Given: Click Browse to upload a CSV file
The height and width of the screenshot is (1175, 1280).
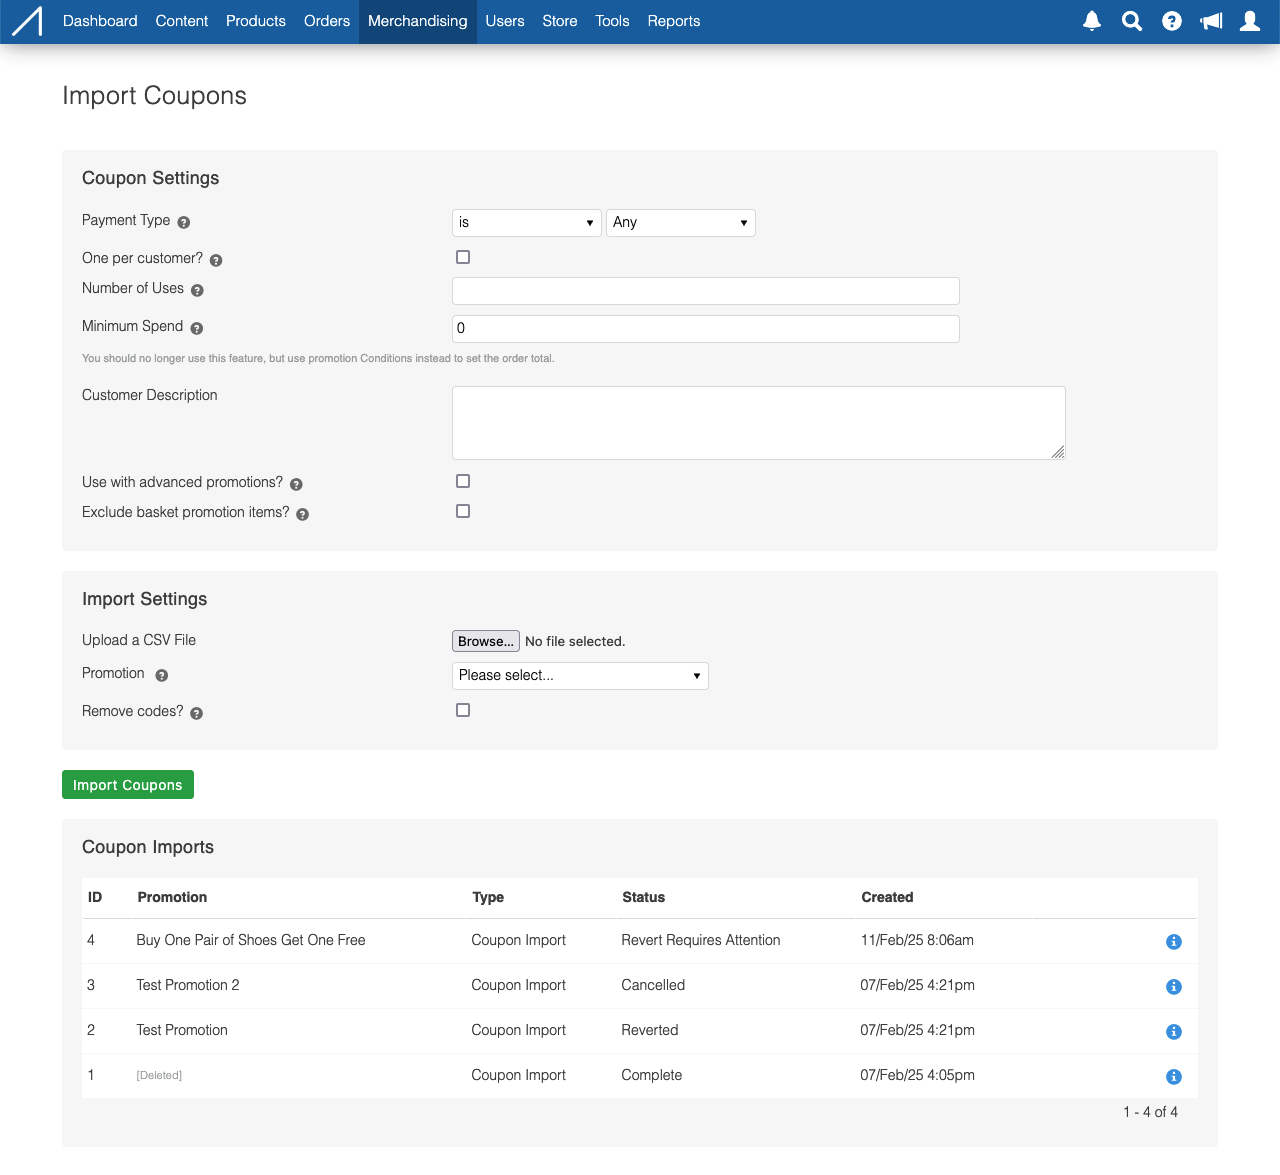Looking at the screenshot, I should tap(485, 641).
